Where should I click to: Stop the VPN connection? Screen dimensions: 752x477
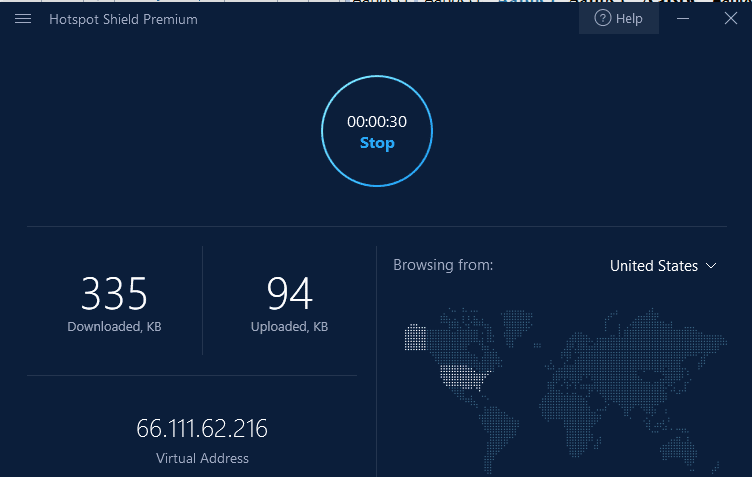377,143
